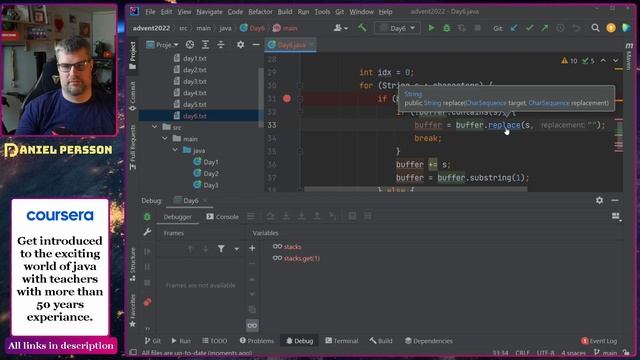Click the frames filter funnel icon
The image size is (640, 360).
point(221,249)
